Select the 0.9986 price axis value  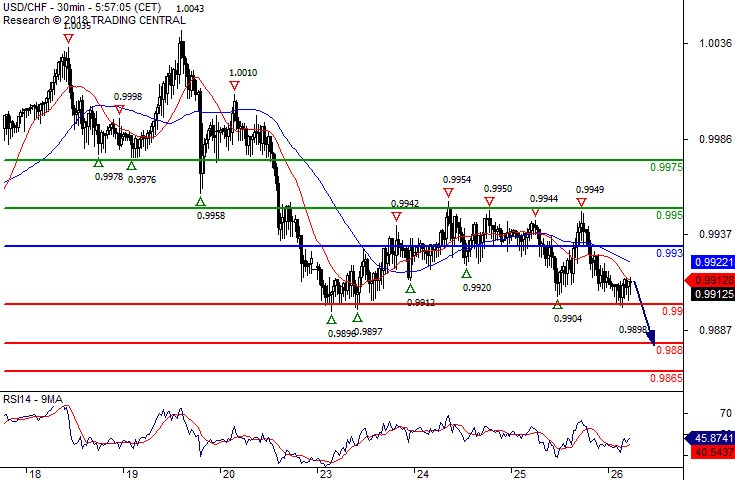tap(715, 139)
